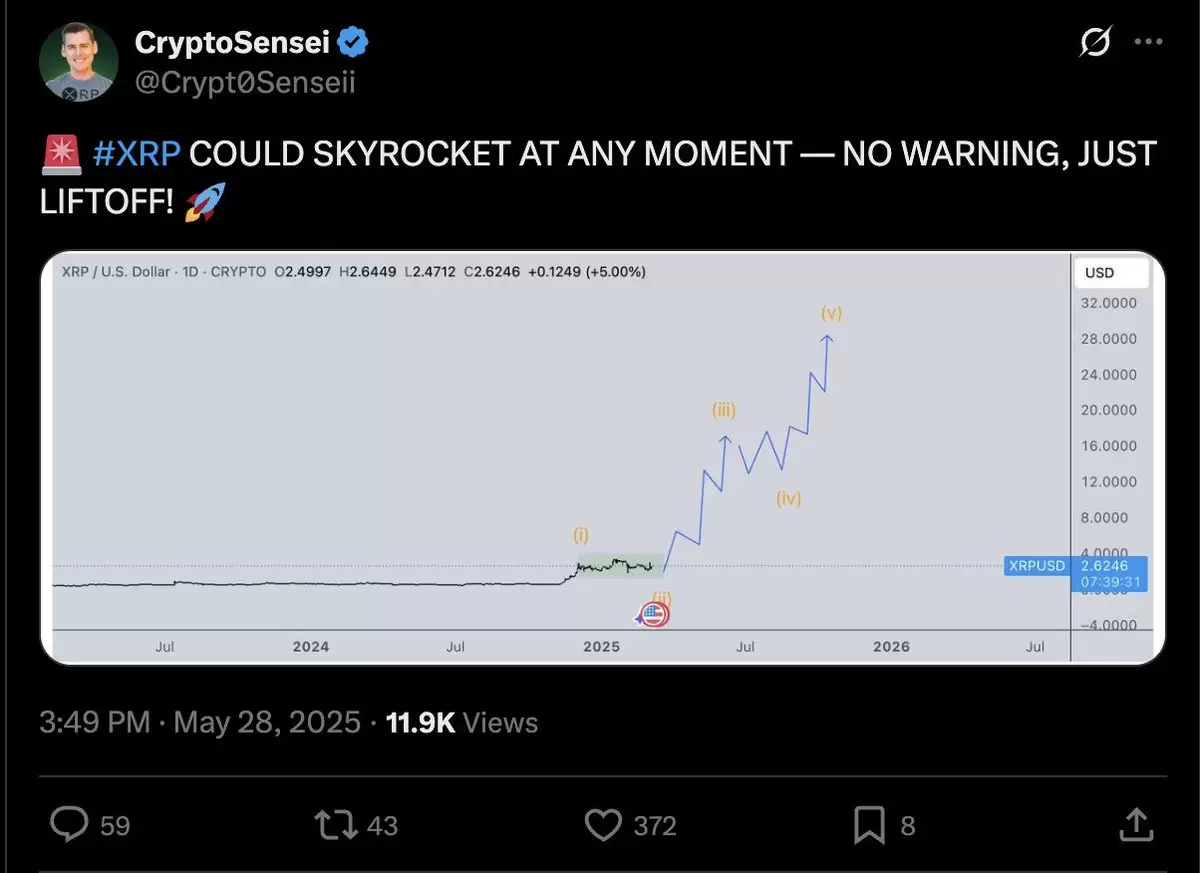The image size is (1200, 873).
Task: Click the XRPUSD price tag label
Action: tap(1037, 566)
